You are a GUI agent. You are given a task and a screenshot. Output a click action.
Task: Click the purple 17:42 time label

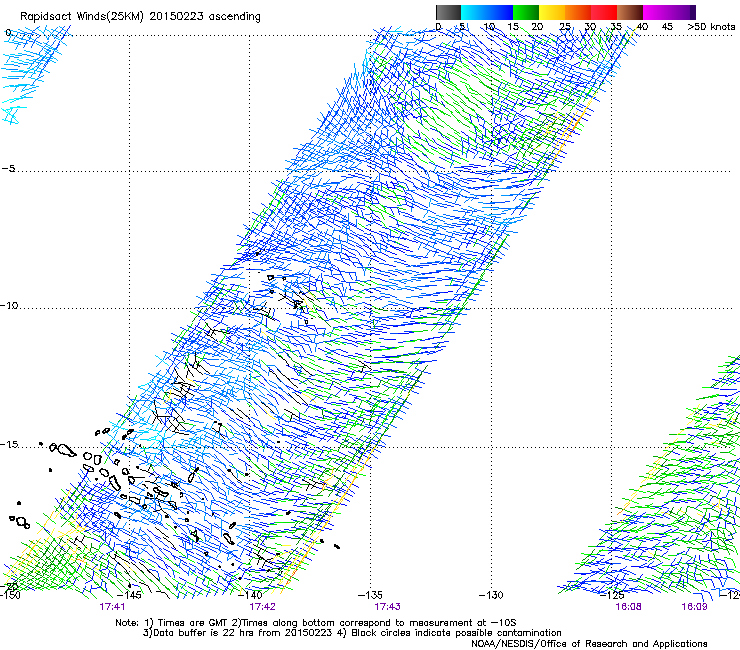pyautogui.click(x=262, y=607)
